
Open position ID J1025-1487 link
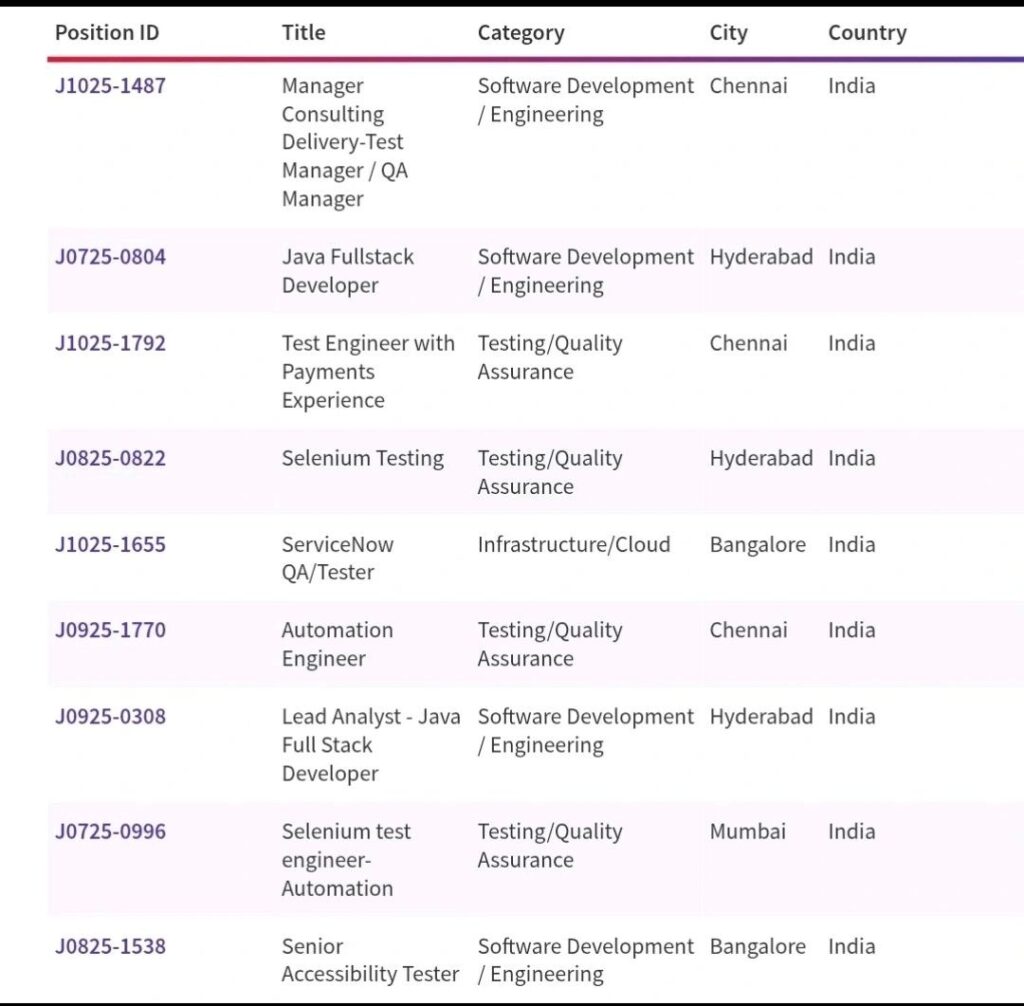pos(110,86)
